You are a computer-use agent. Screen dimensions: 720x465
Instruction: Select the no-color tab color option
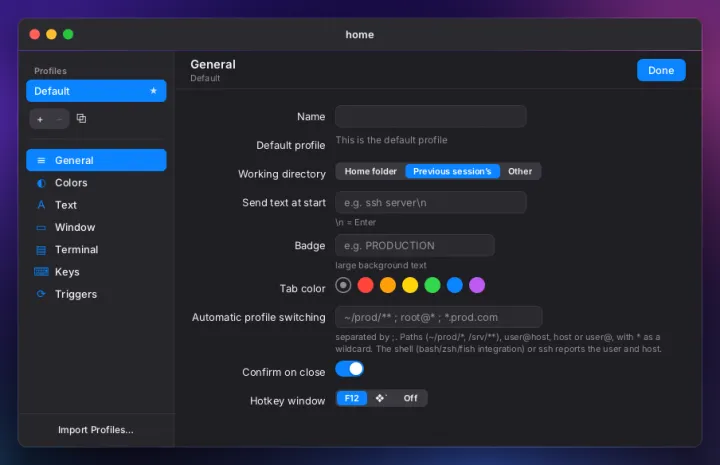coord(343,285)
